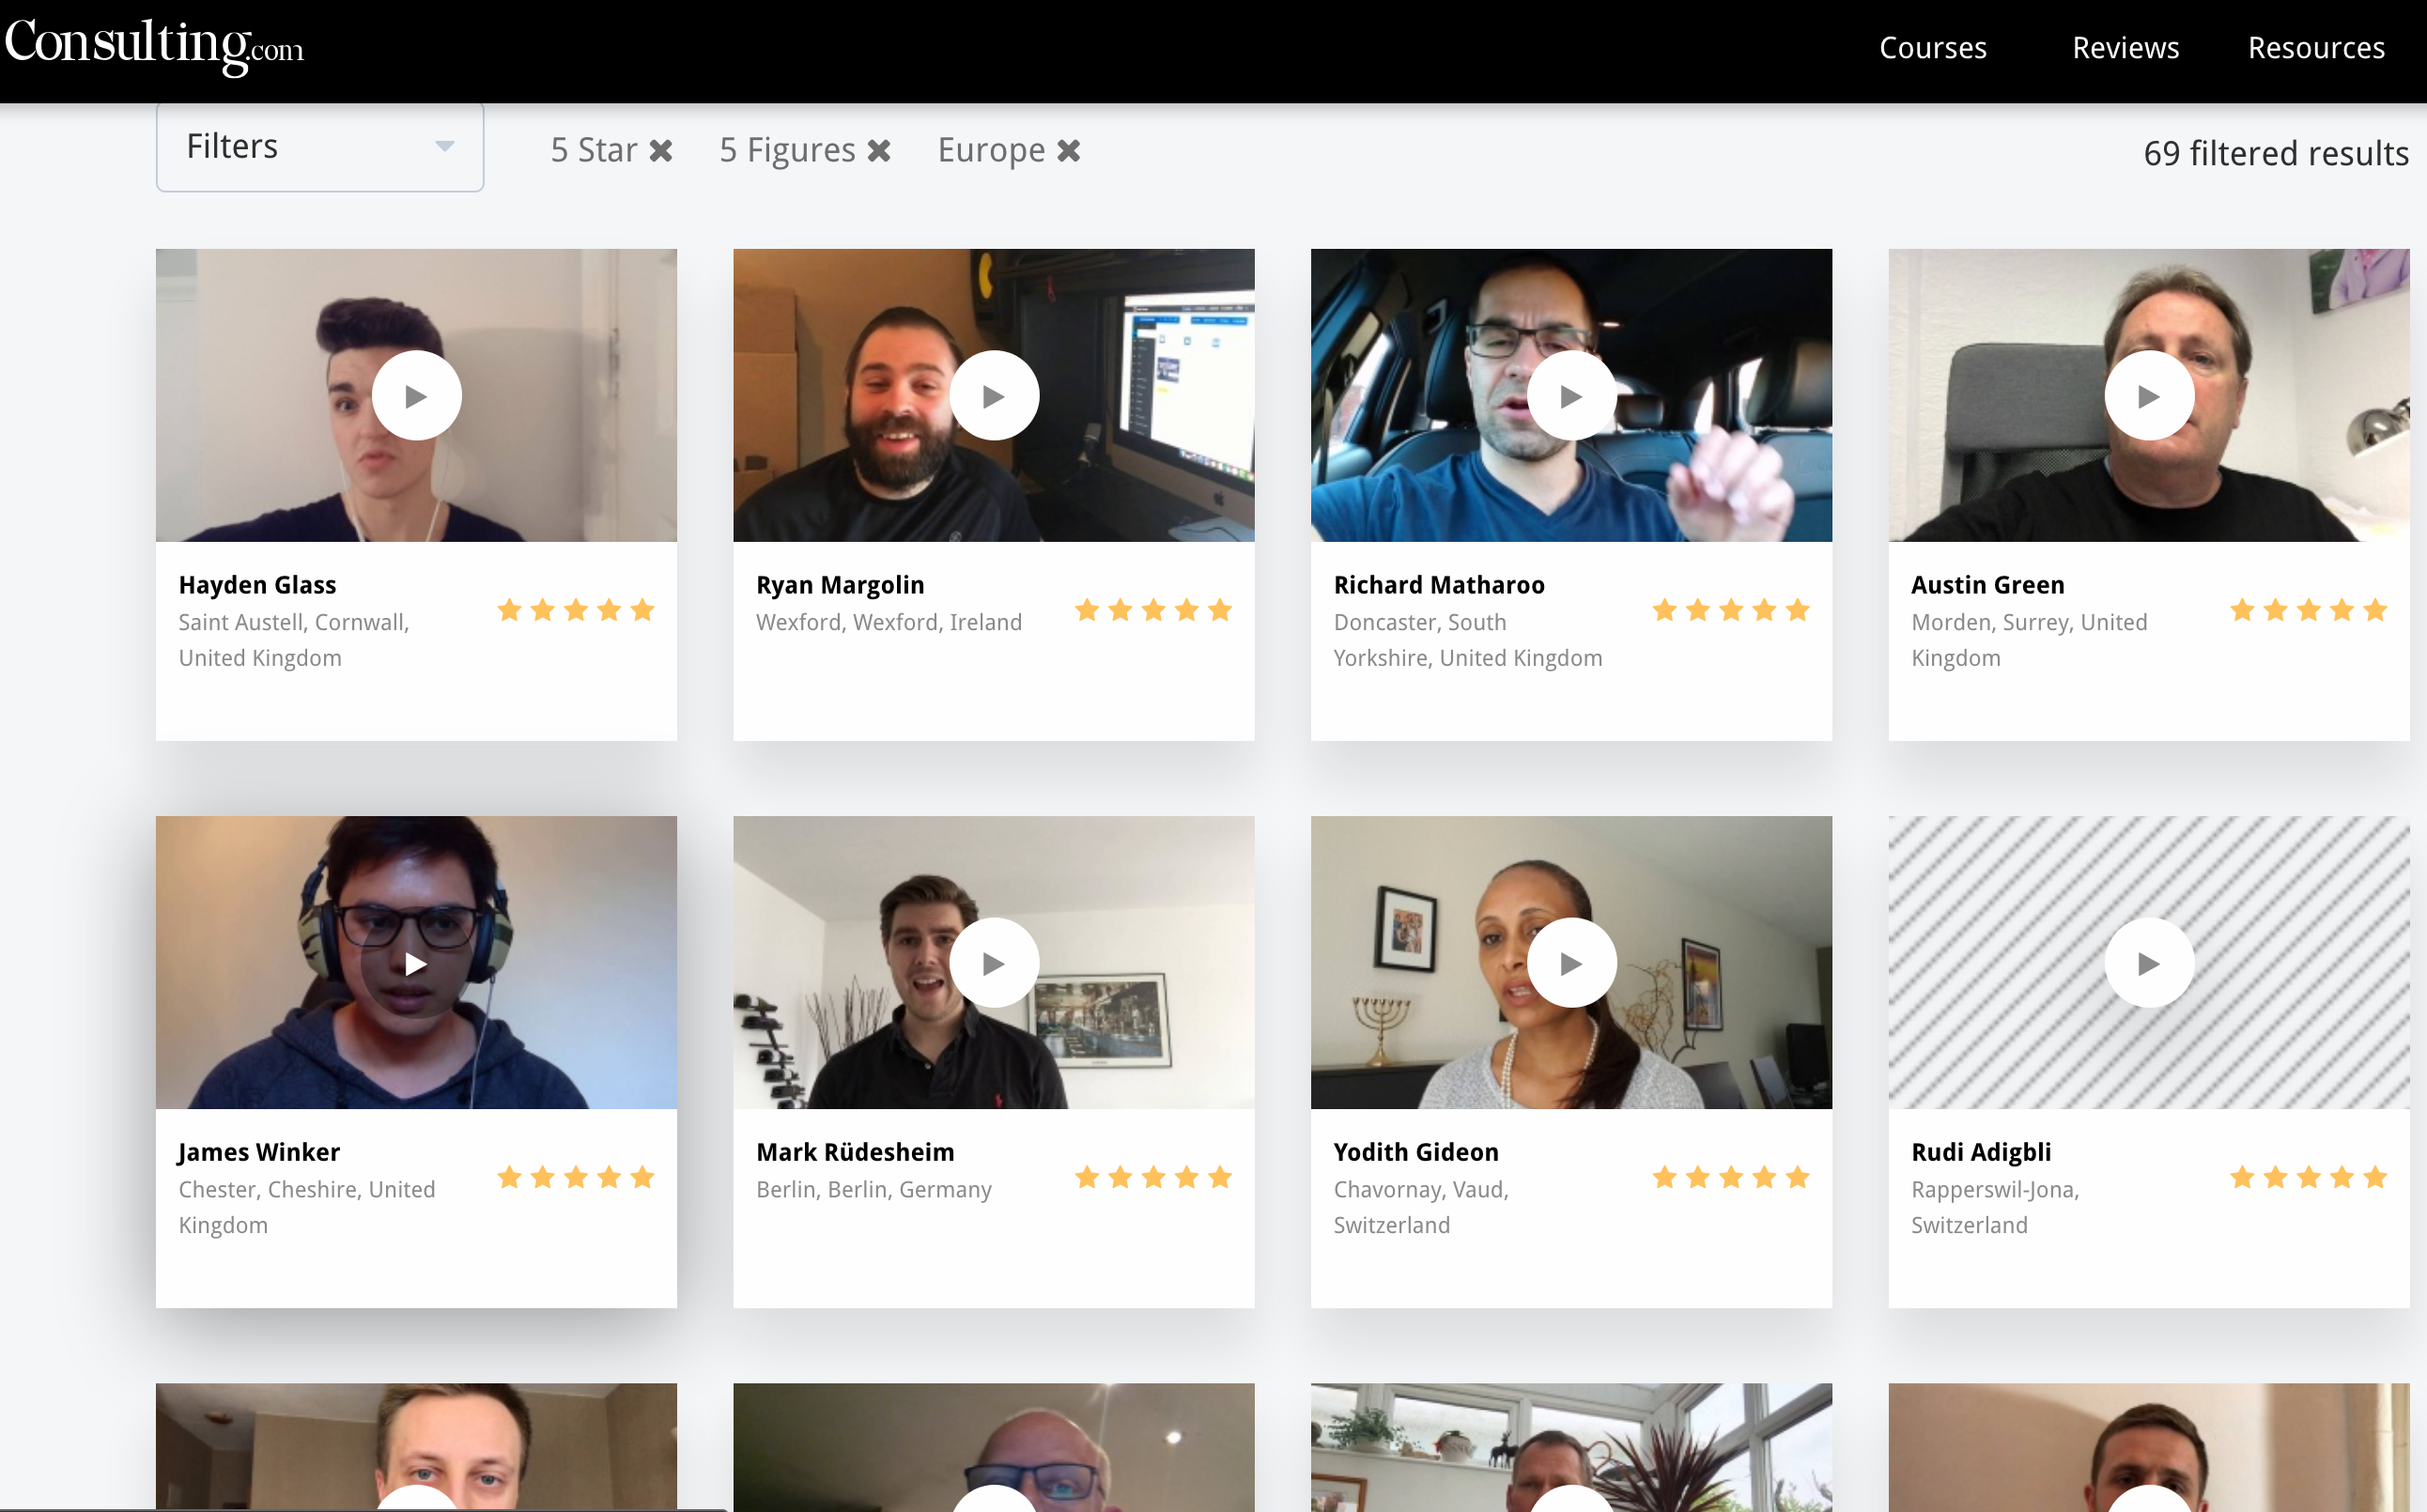2427x1512 pixels.
Task: Start Austin Green's video
Action: pyautogui.click(x=2148, y=396)
